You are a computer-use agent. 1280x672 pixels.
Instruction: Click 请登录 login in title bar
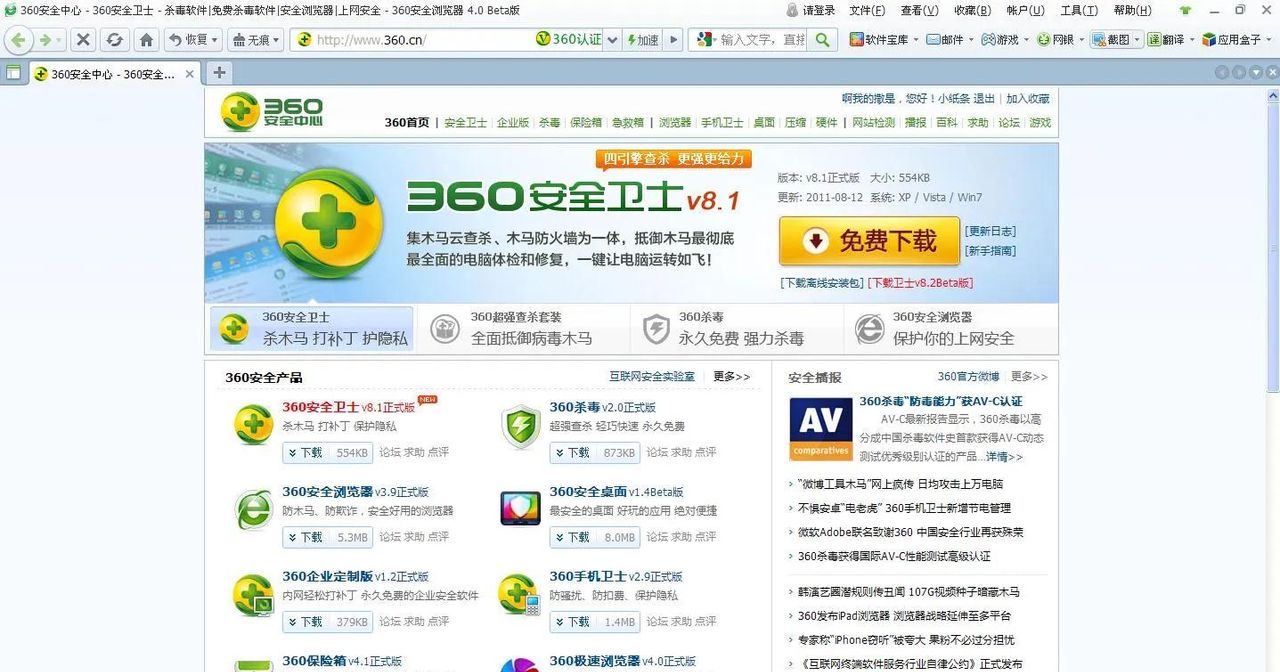[810, 10]
